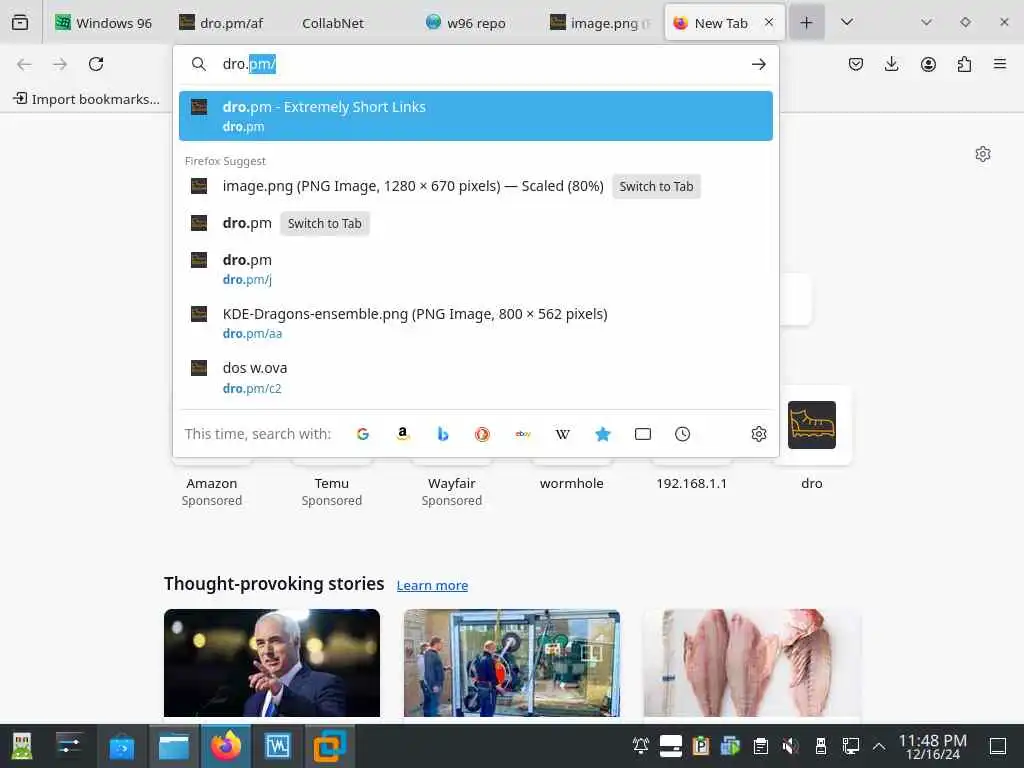
Task: Expand the system tray hidden icons arrow
Action: 879,746
